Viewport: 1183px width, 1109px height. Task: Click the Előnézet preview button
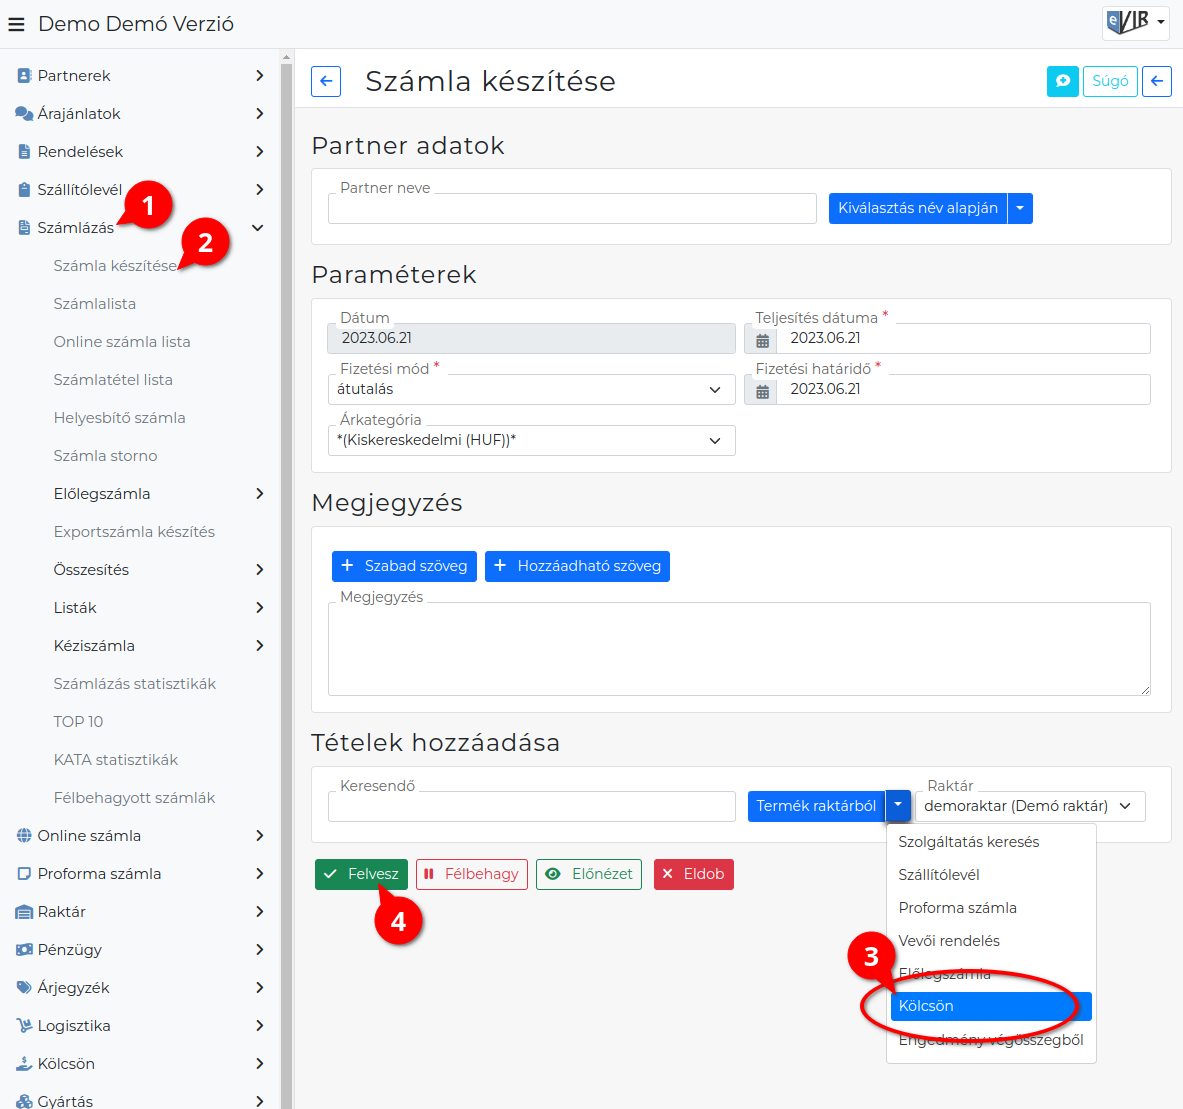click(588, 874)
